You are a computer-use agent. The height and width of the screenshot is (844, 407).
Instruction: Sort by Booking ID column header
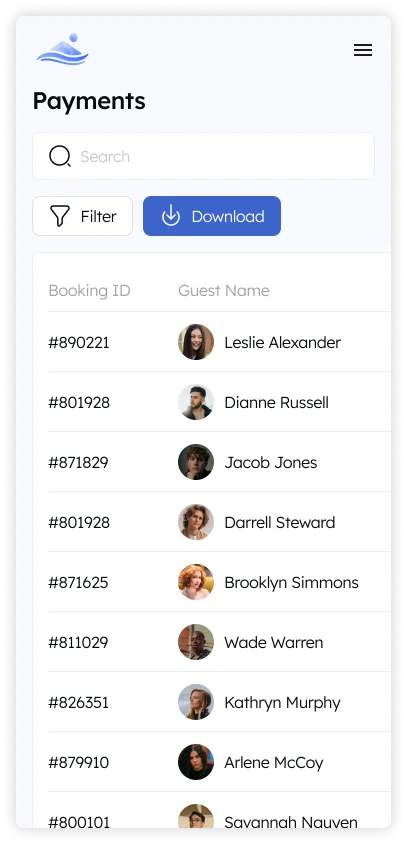coord(89,291)
